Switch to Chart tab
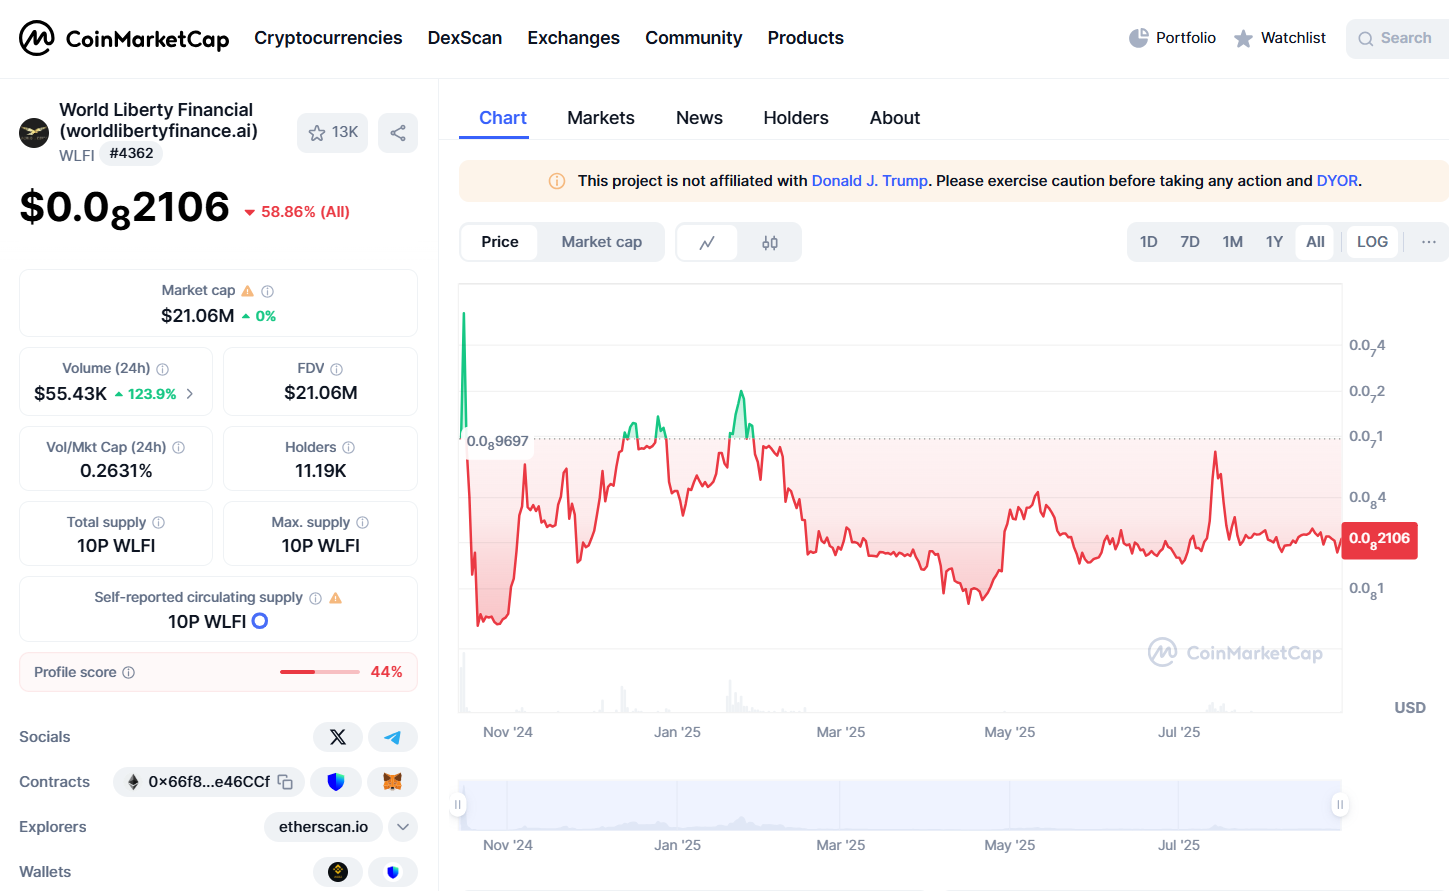 click(503, 118)
